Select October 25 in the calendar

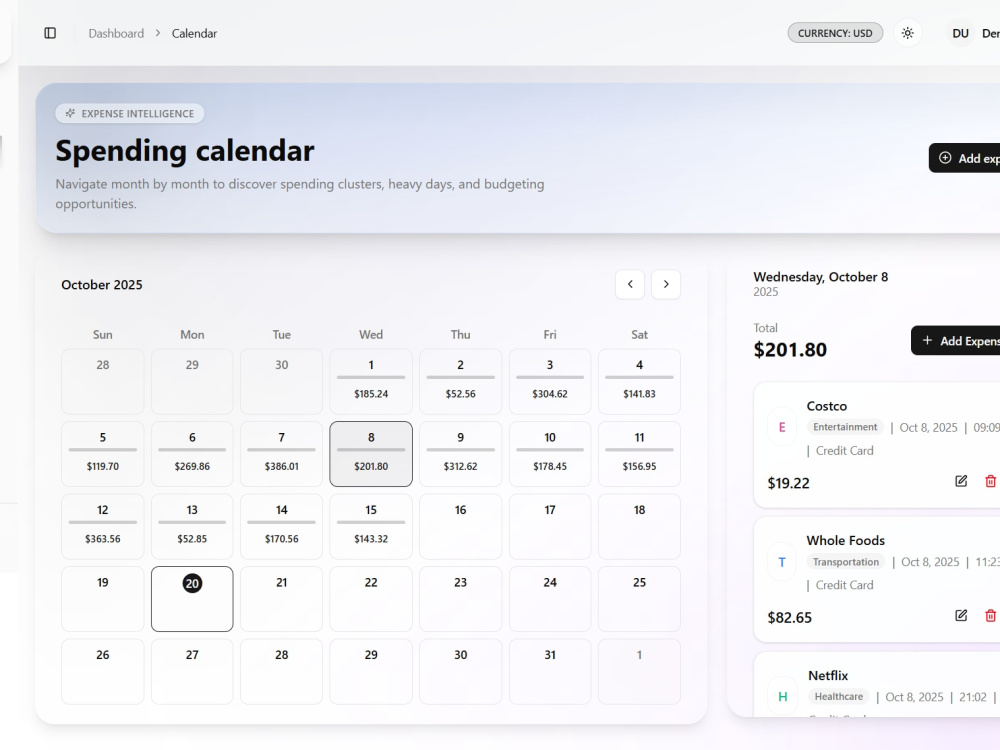639,599
